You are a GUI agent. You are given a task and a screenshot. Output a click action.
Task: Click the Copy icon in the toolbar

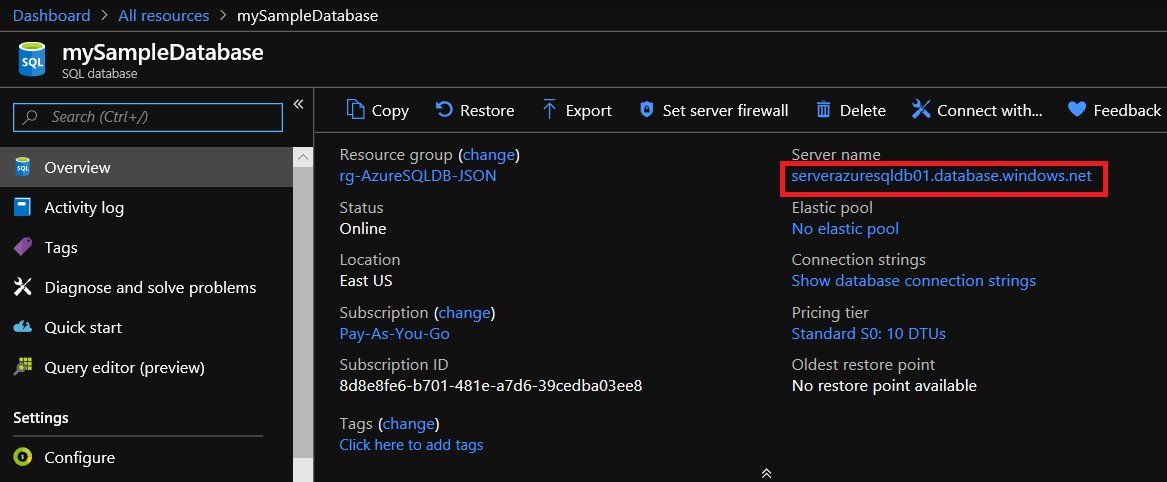[356, 109]
